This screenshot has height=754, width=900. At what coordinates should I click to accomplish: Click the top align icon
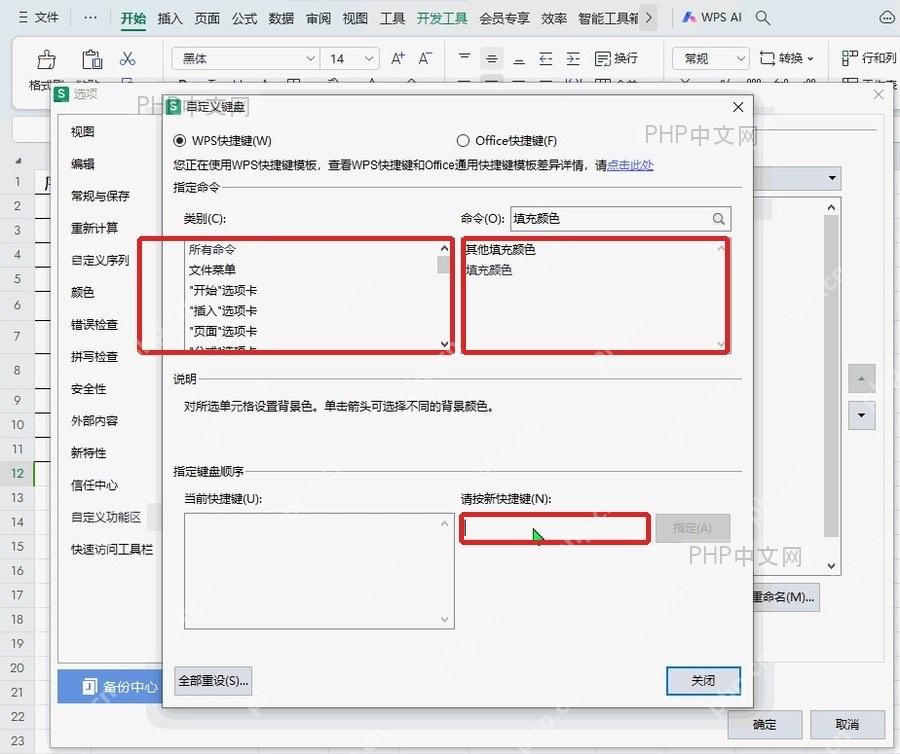point(464,59)
